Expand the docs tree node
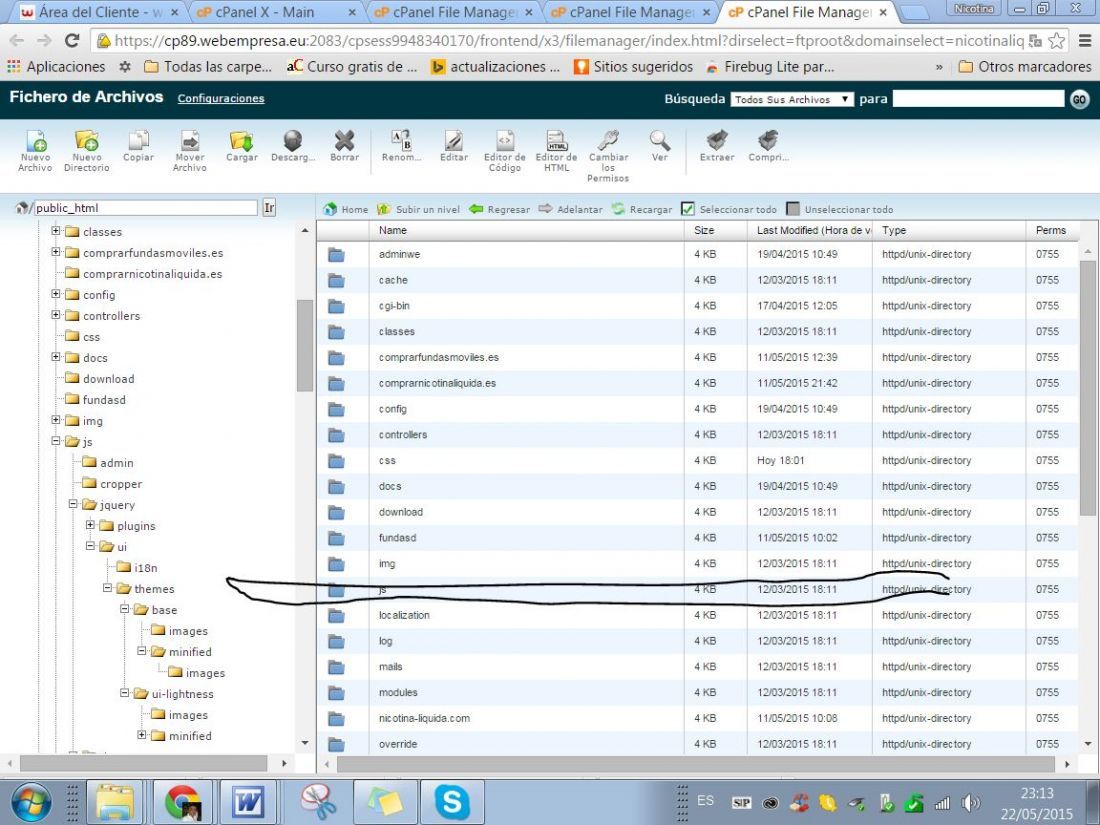 tap(55, 357)
